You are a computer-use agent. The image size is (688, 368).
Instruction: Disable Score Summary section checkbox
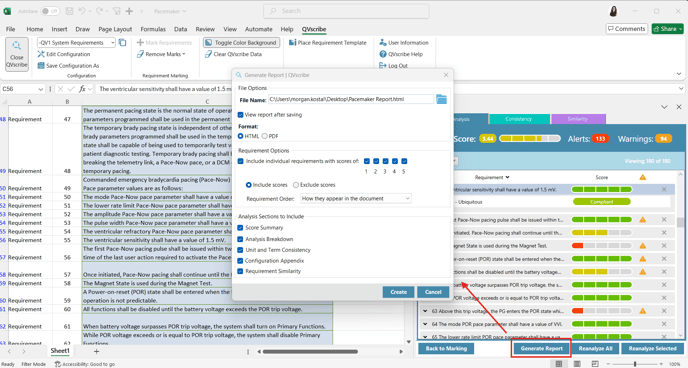tap(240, 228)
